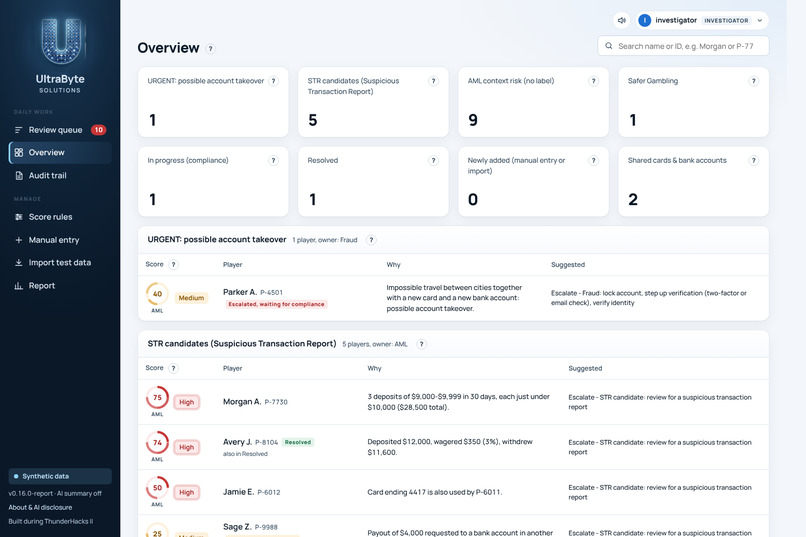Open help on Safer Gambling card
The image size is (806, 537).
pyautogui.click(x=754, y=81)
